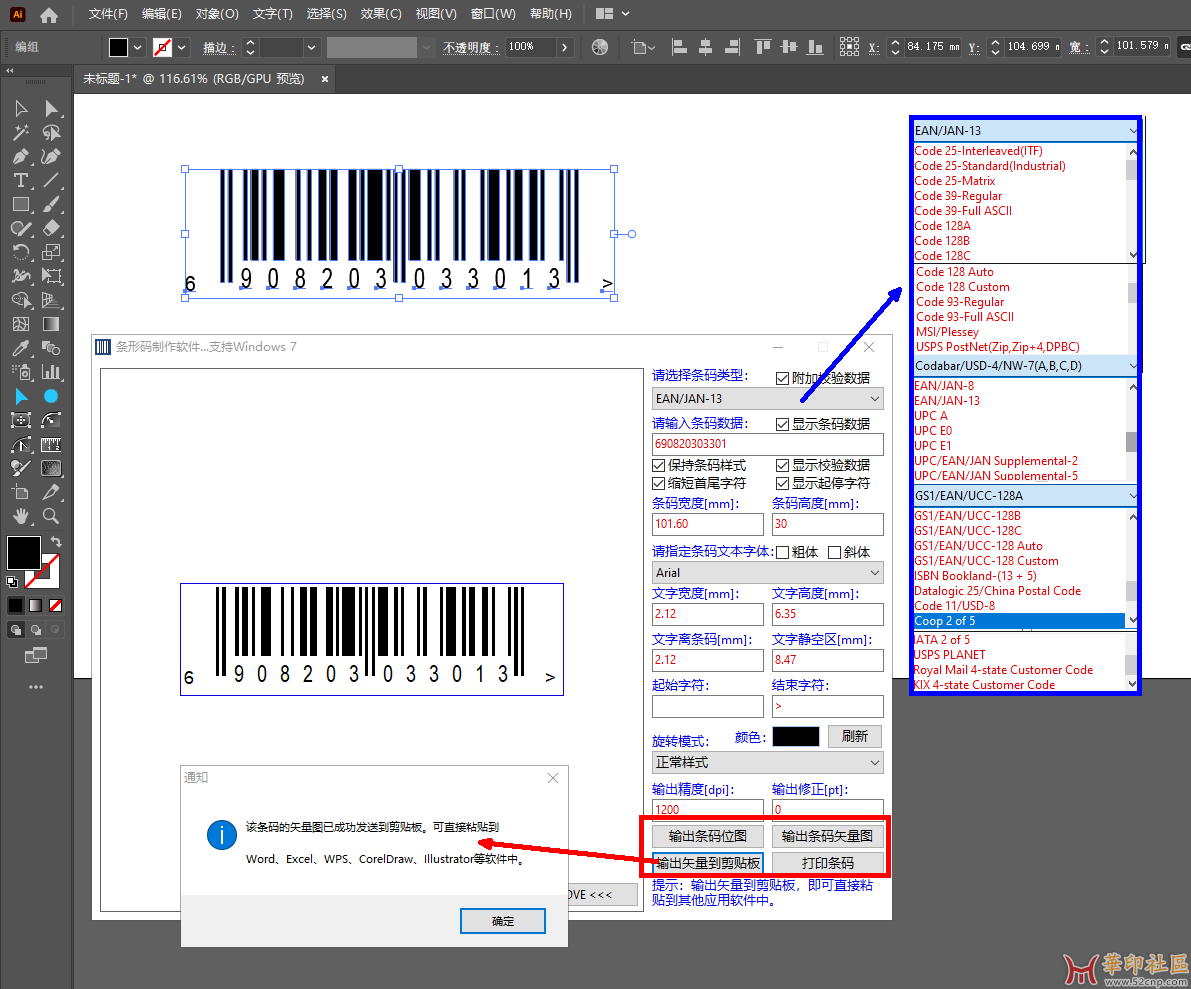Click 输出条码矢量图 button
Screen dimensions: 1191x989
point(827,836)
